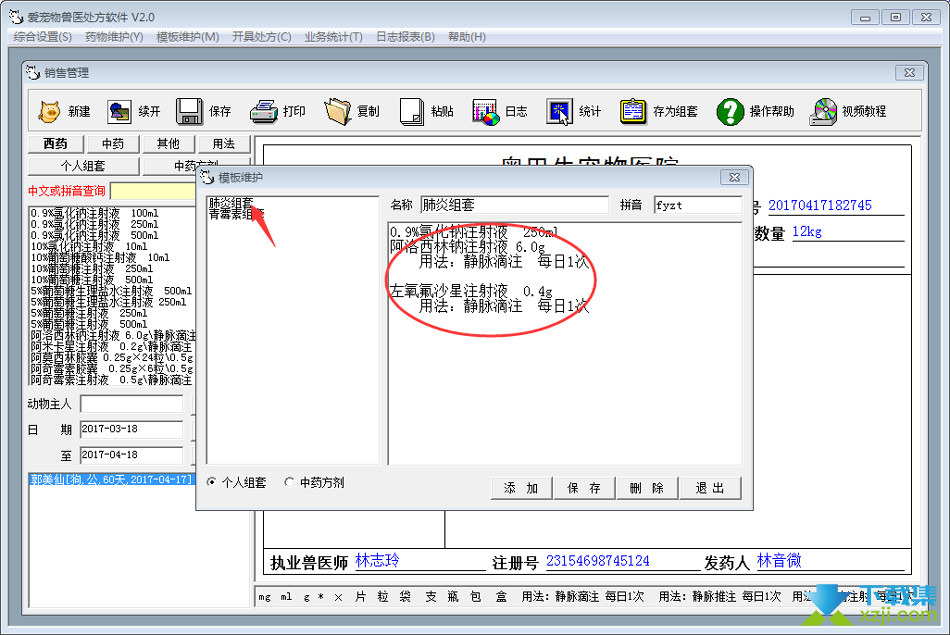Viewport: 950px width, 635px height.
Task: Click the start date field 2017-03-18
Action: (x=131, y=429)
